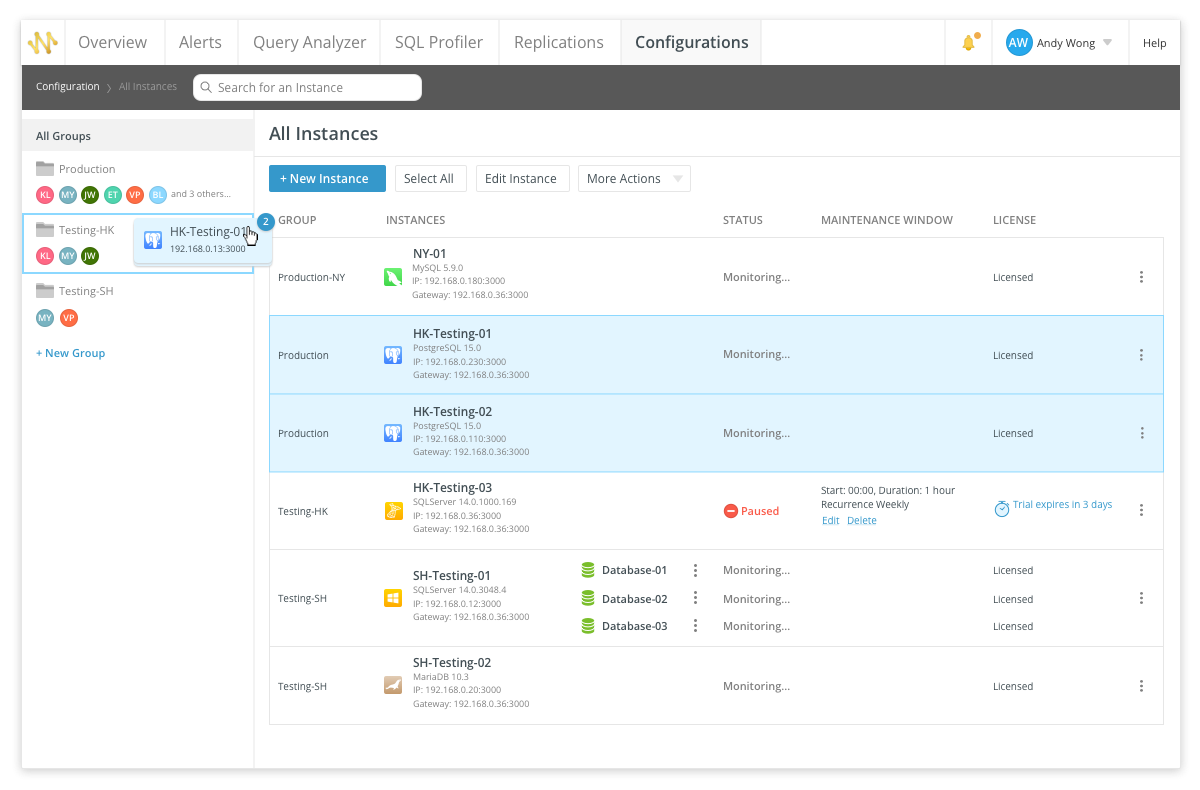
Task: Open the Replications tab
Action: click(x=559, y=43)
